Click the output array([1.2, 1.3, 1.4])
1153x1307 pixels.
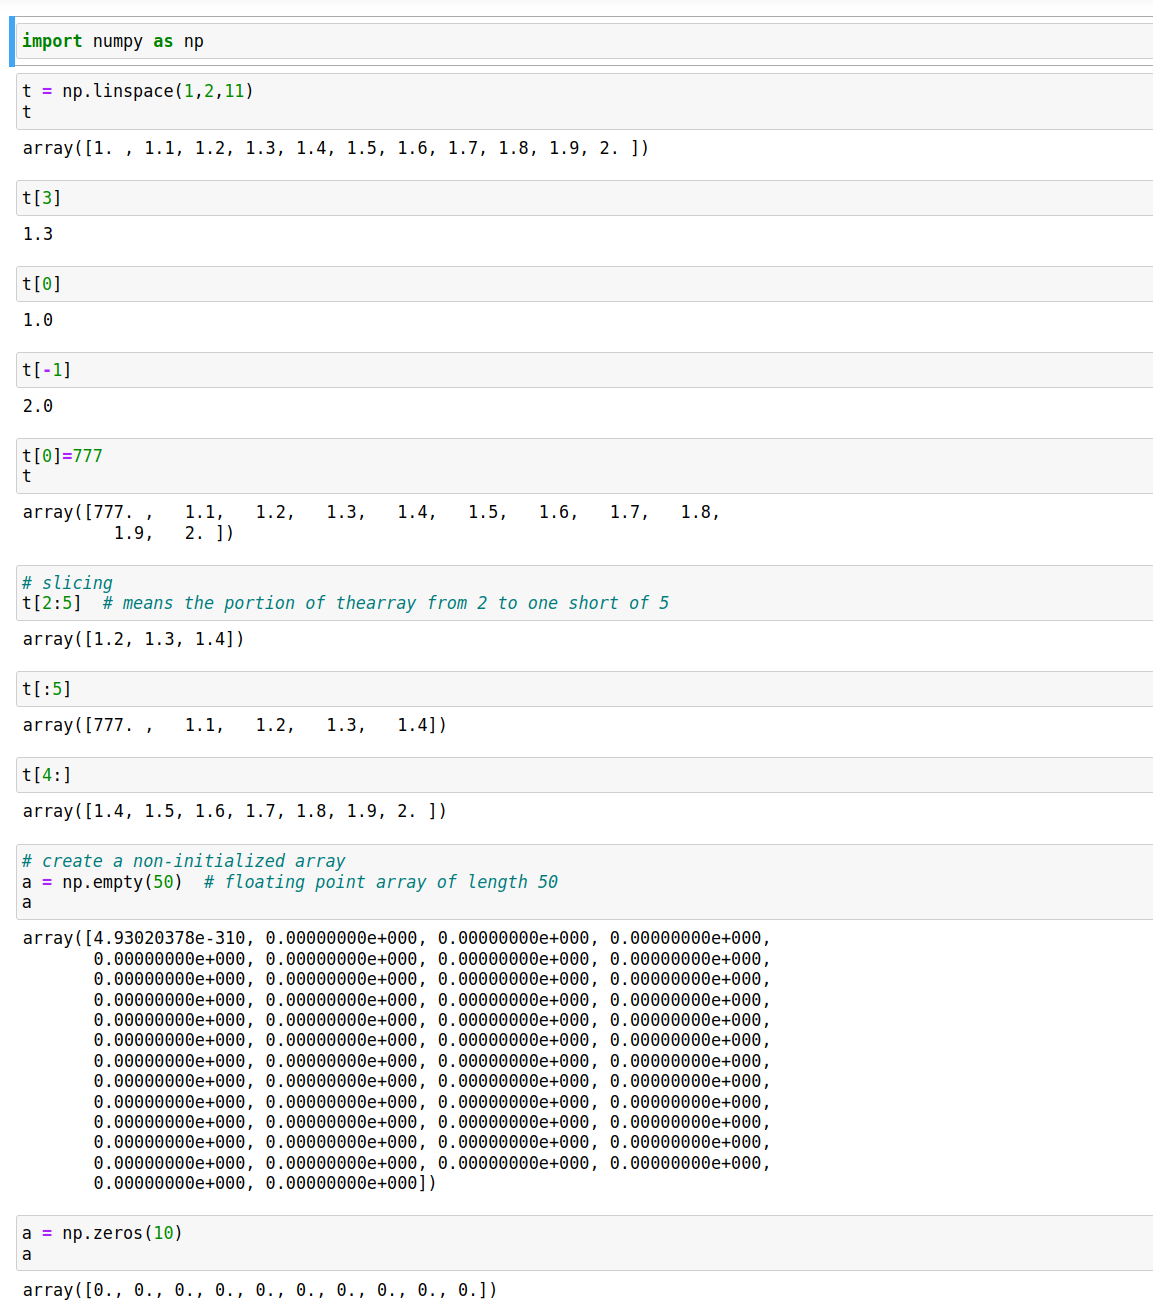(133, 639)
